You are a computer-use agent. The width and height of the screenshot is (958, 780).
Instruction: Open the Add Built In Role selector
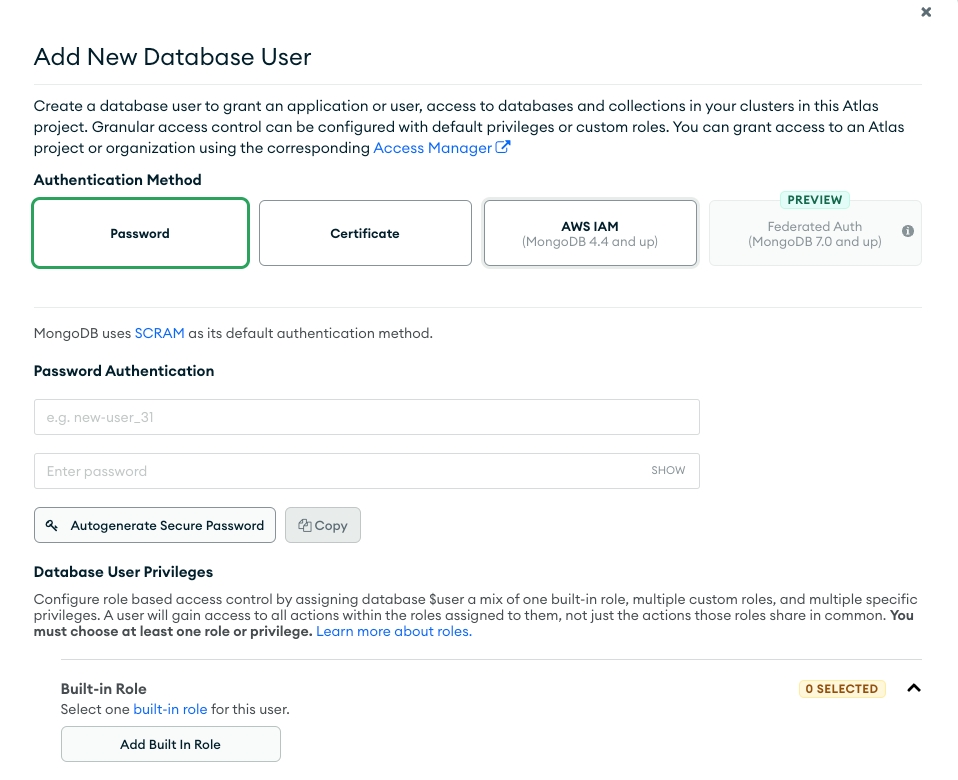click(x=170, y=744)
